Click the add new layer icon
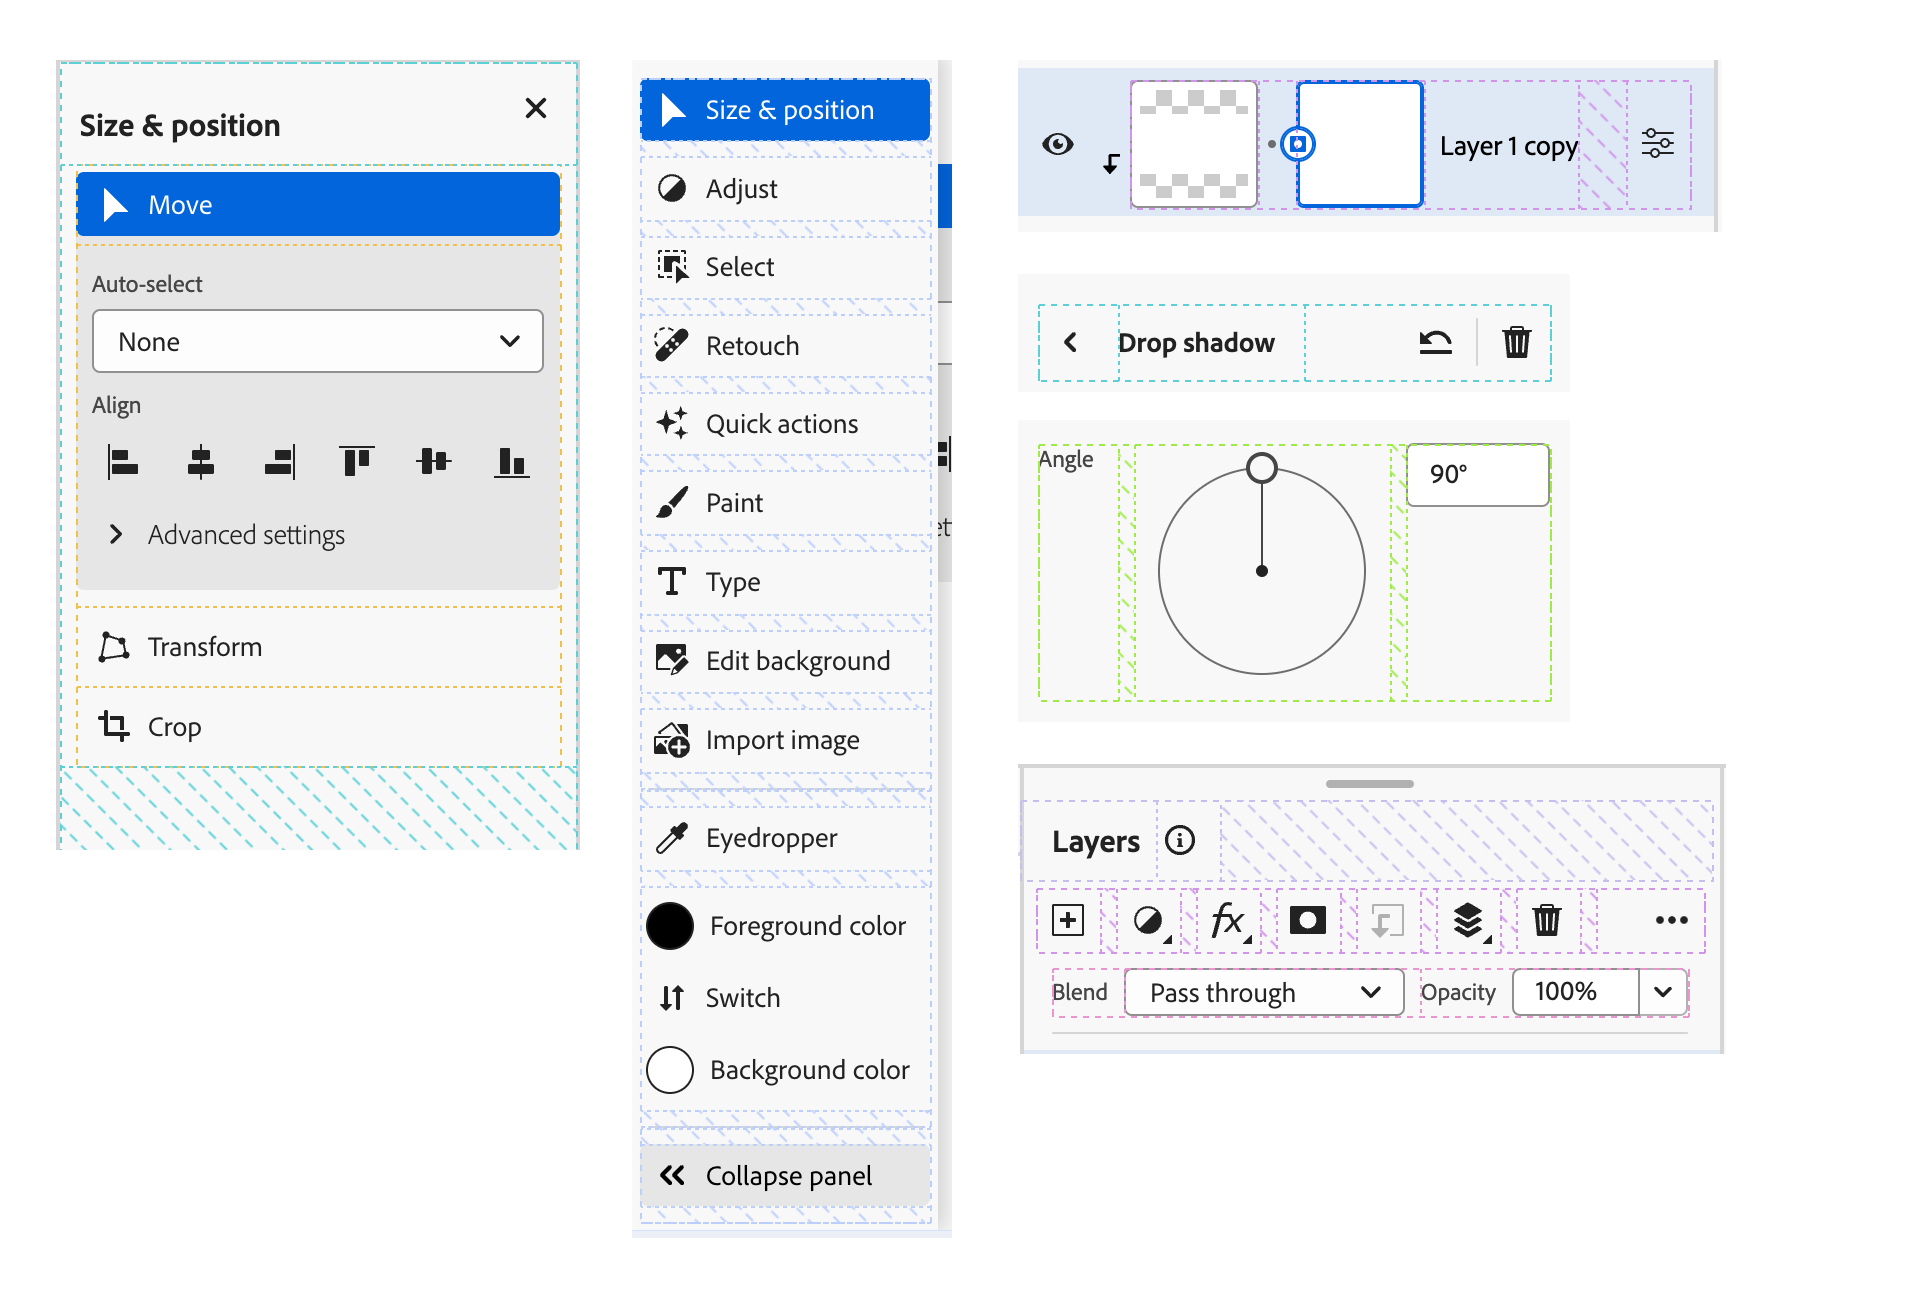Screen dimensions: 1906x1296 [1068, 920]
